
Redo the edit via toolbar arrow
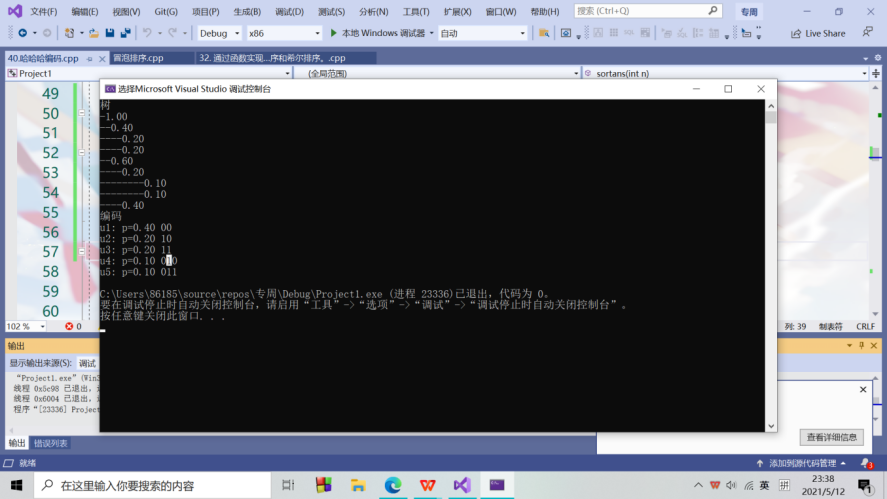tap(173, 33)
